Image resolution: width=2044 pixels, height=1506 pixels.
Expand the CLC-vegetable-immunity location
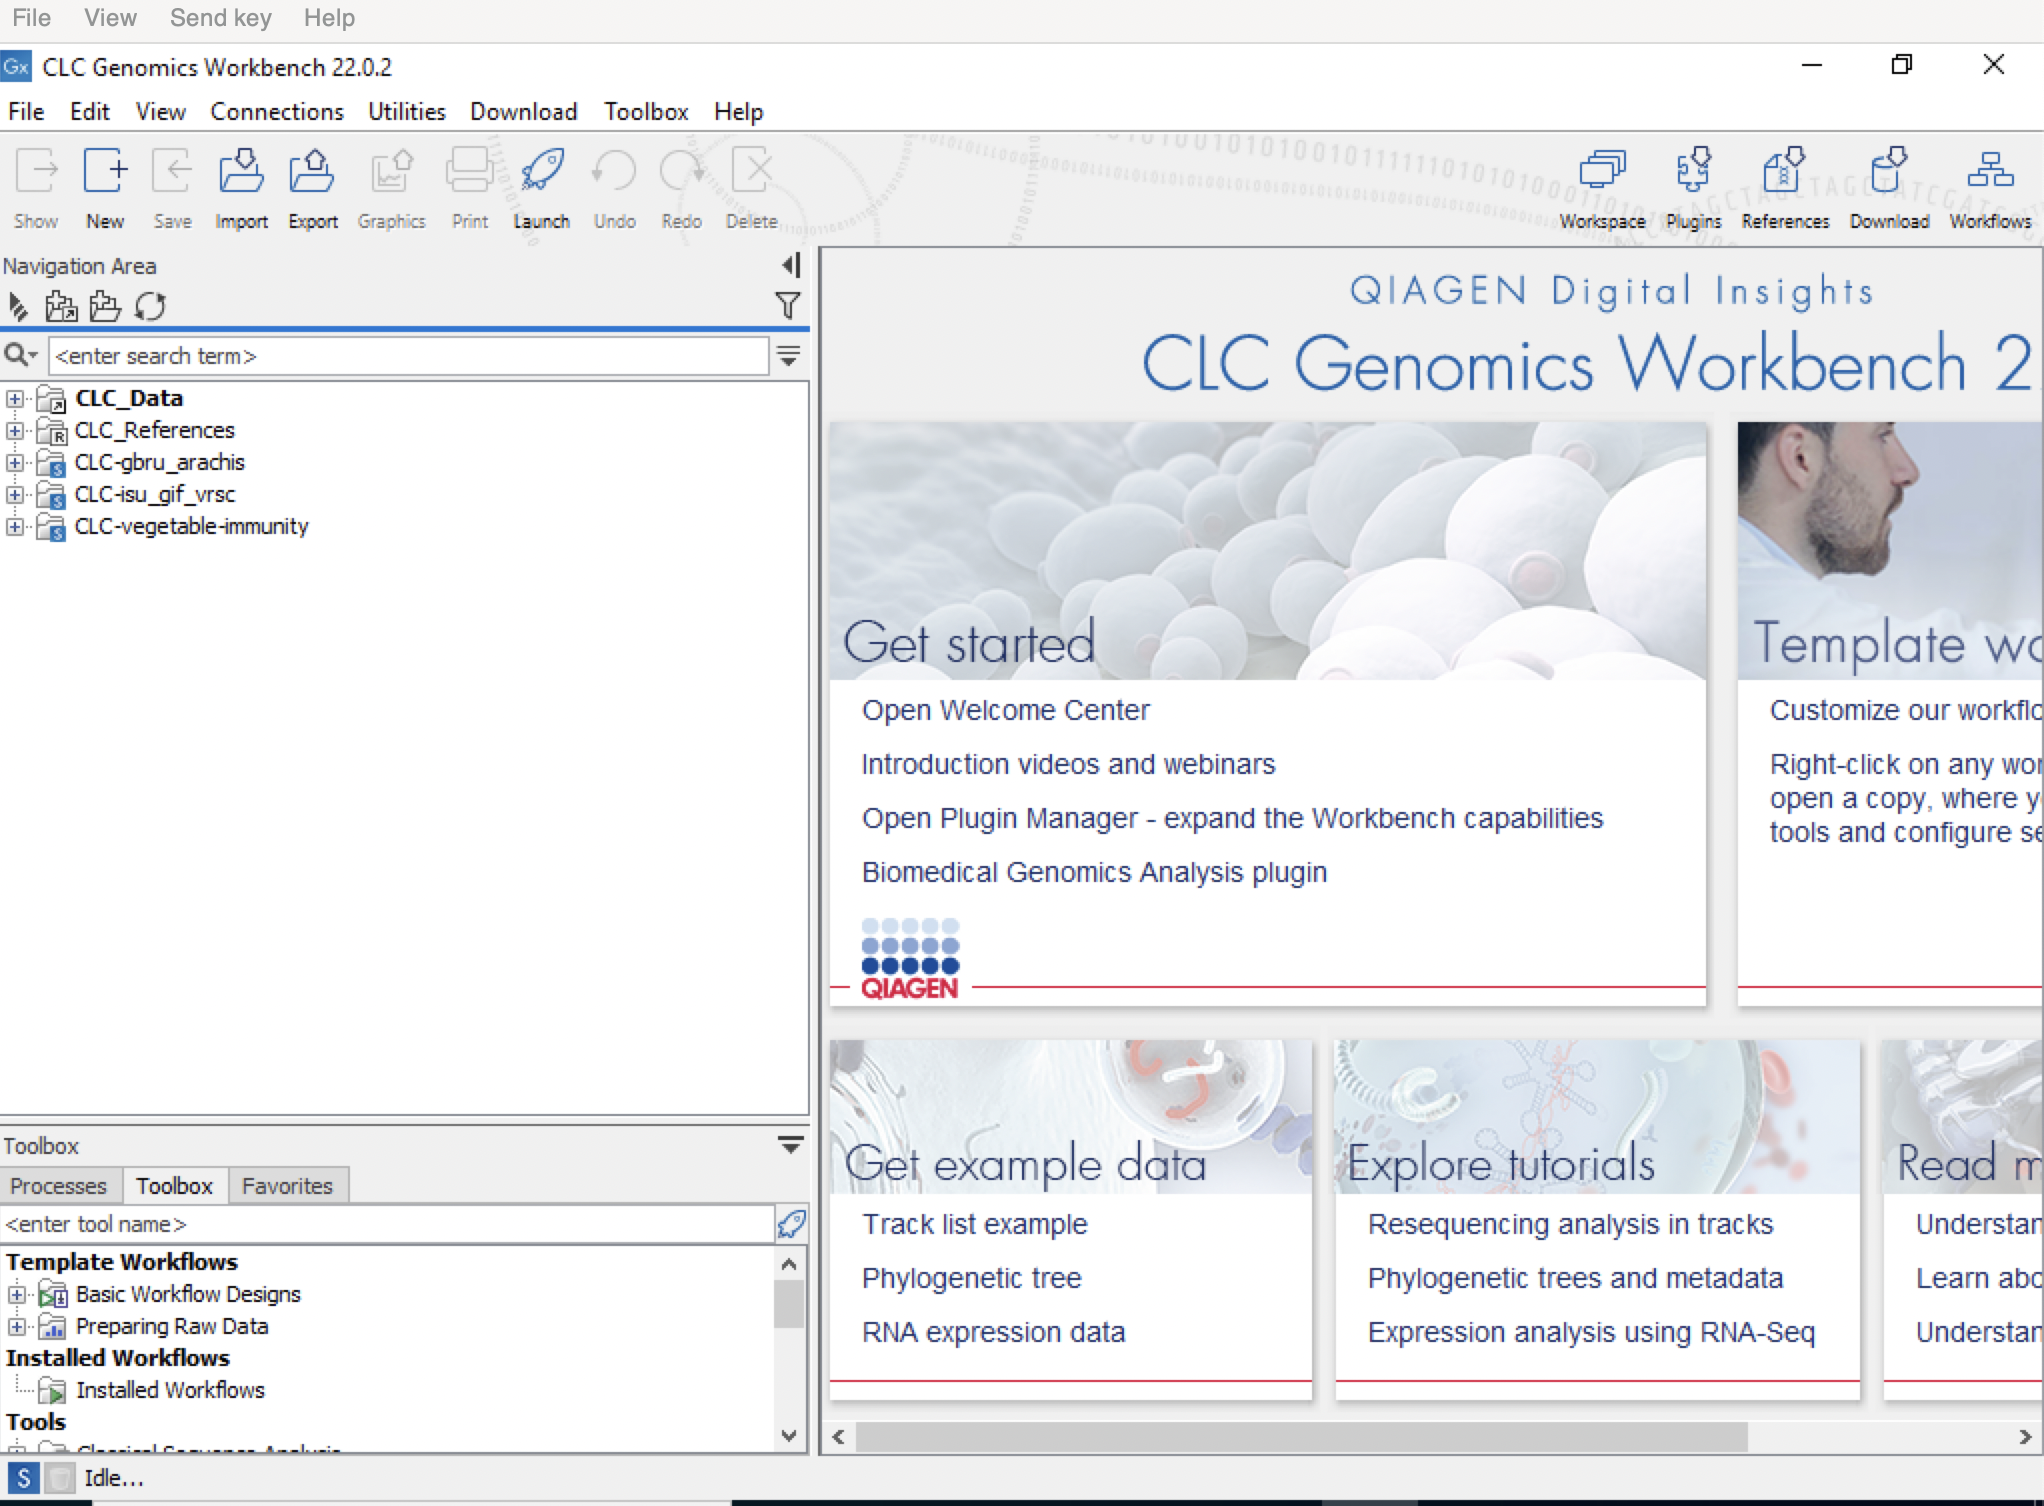[15, 526]
